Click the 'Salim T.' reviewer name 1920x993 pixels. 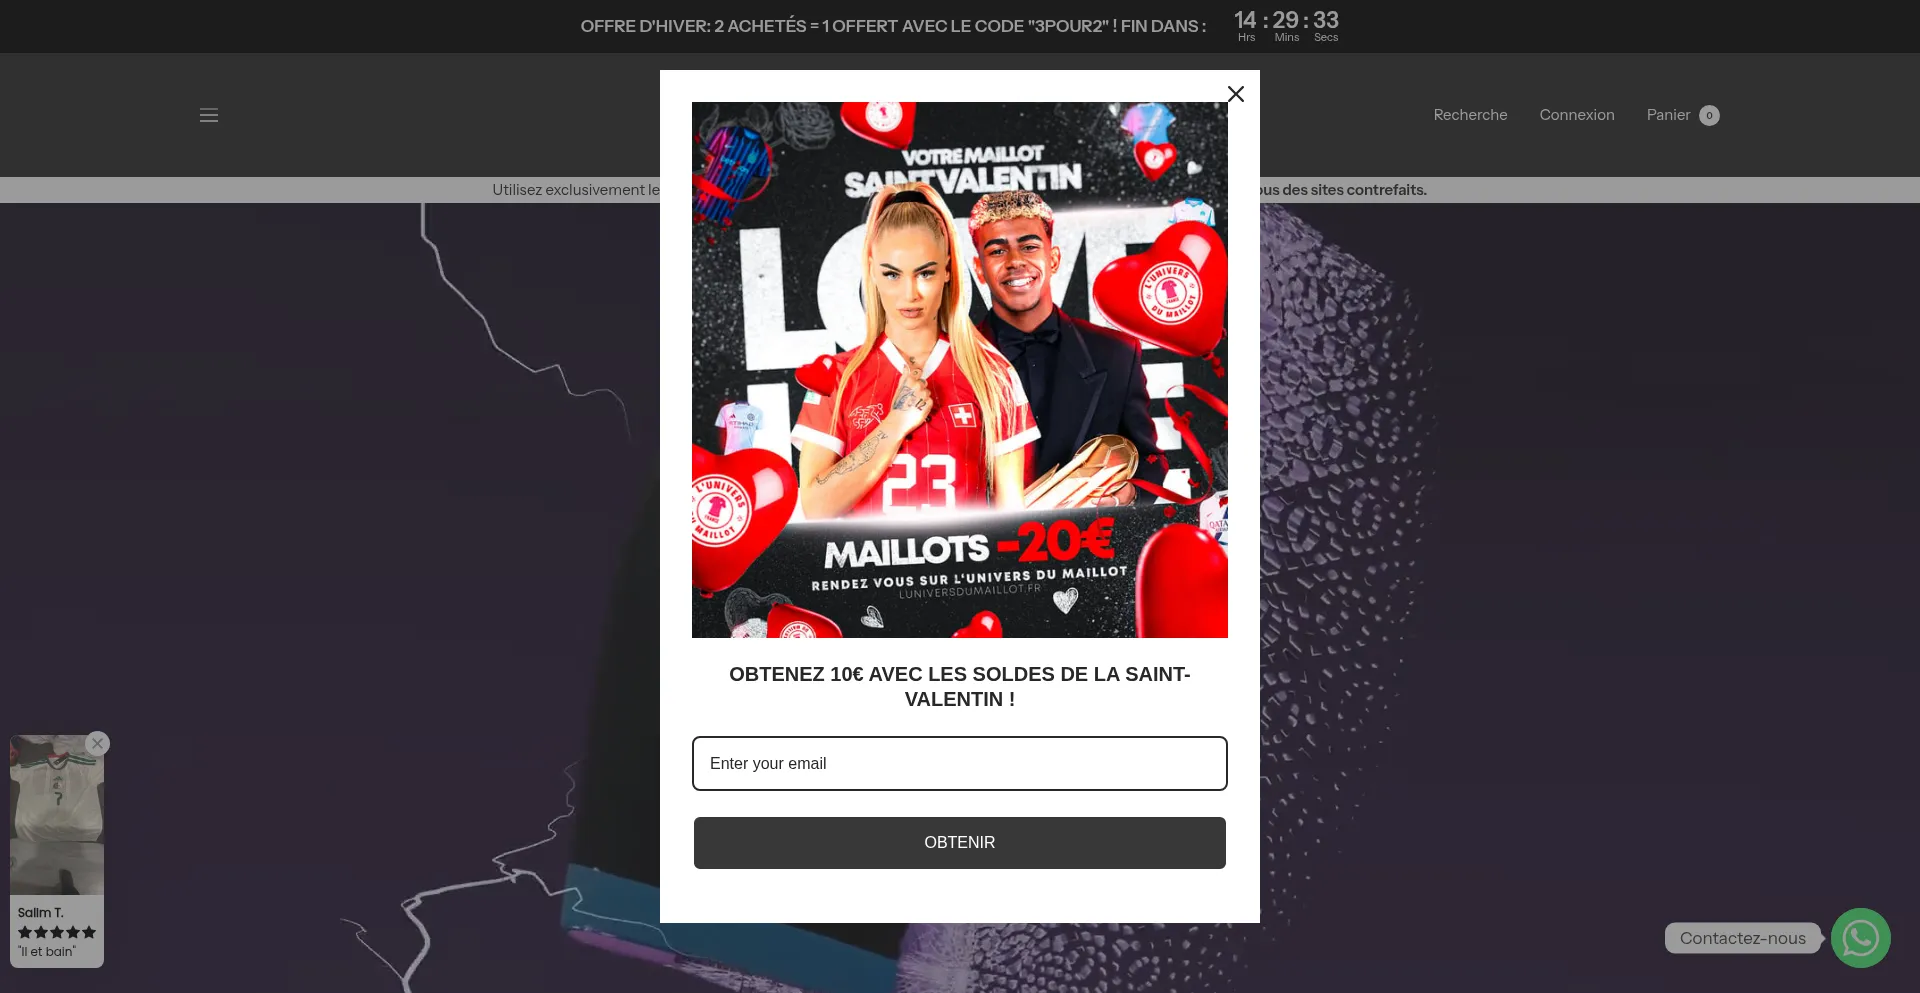40,913
